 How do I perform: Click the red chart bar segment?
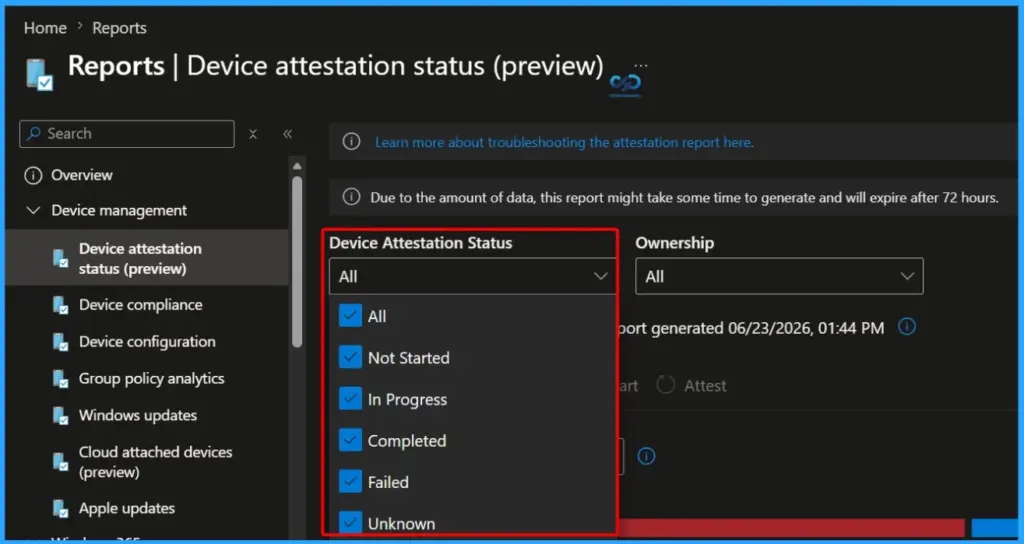pos(791,528)
